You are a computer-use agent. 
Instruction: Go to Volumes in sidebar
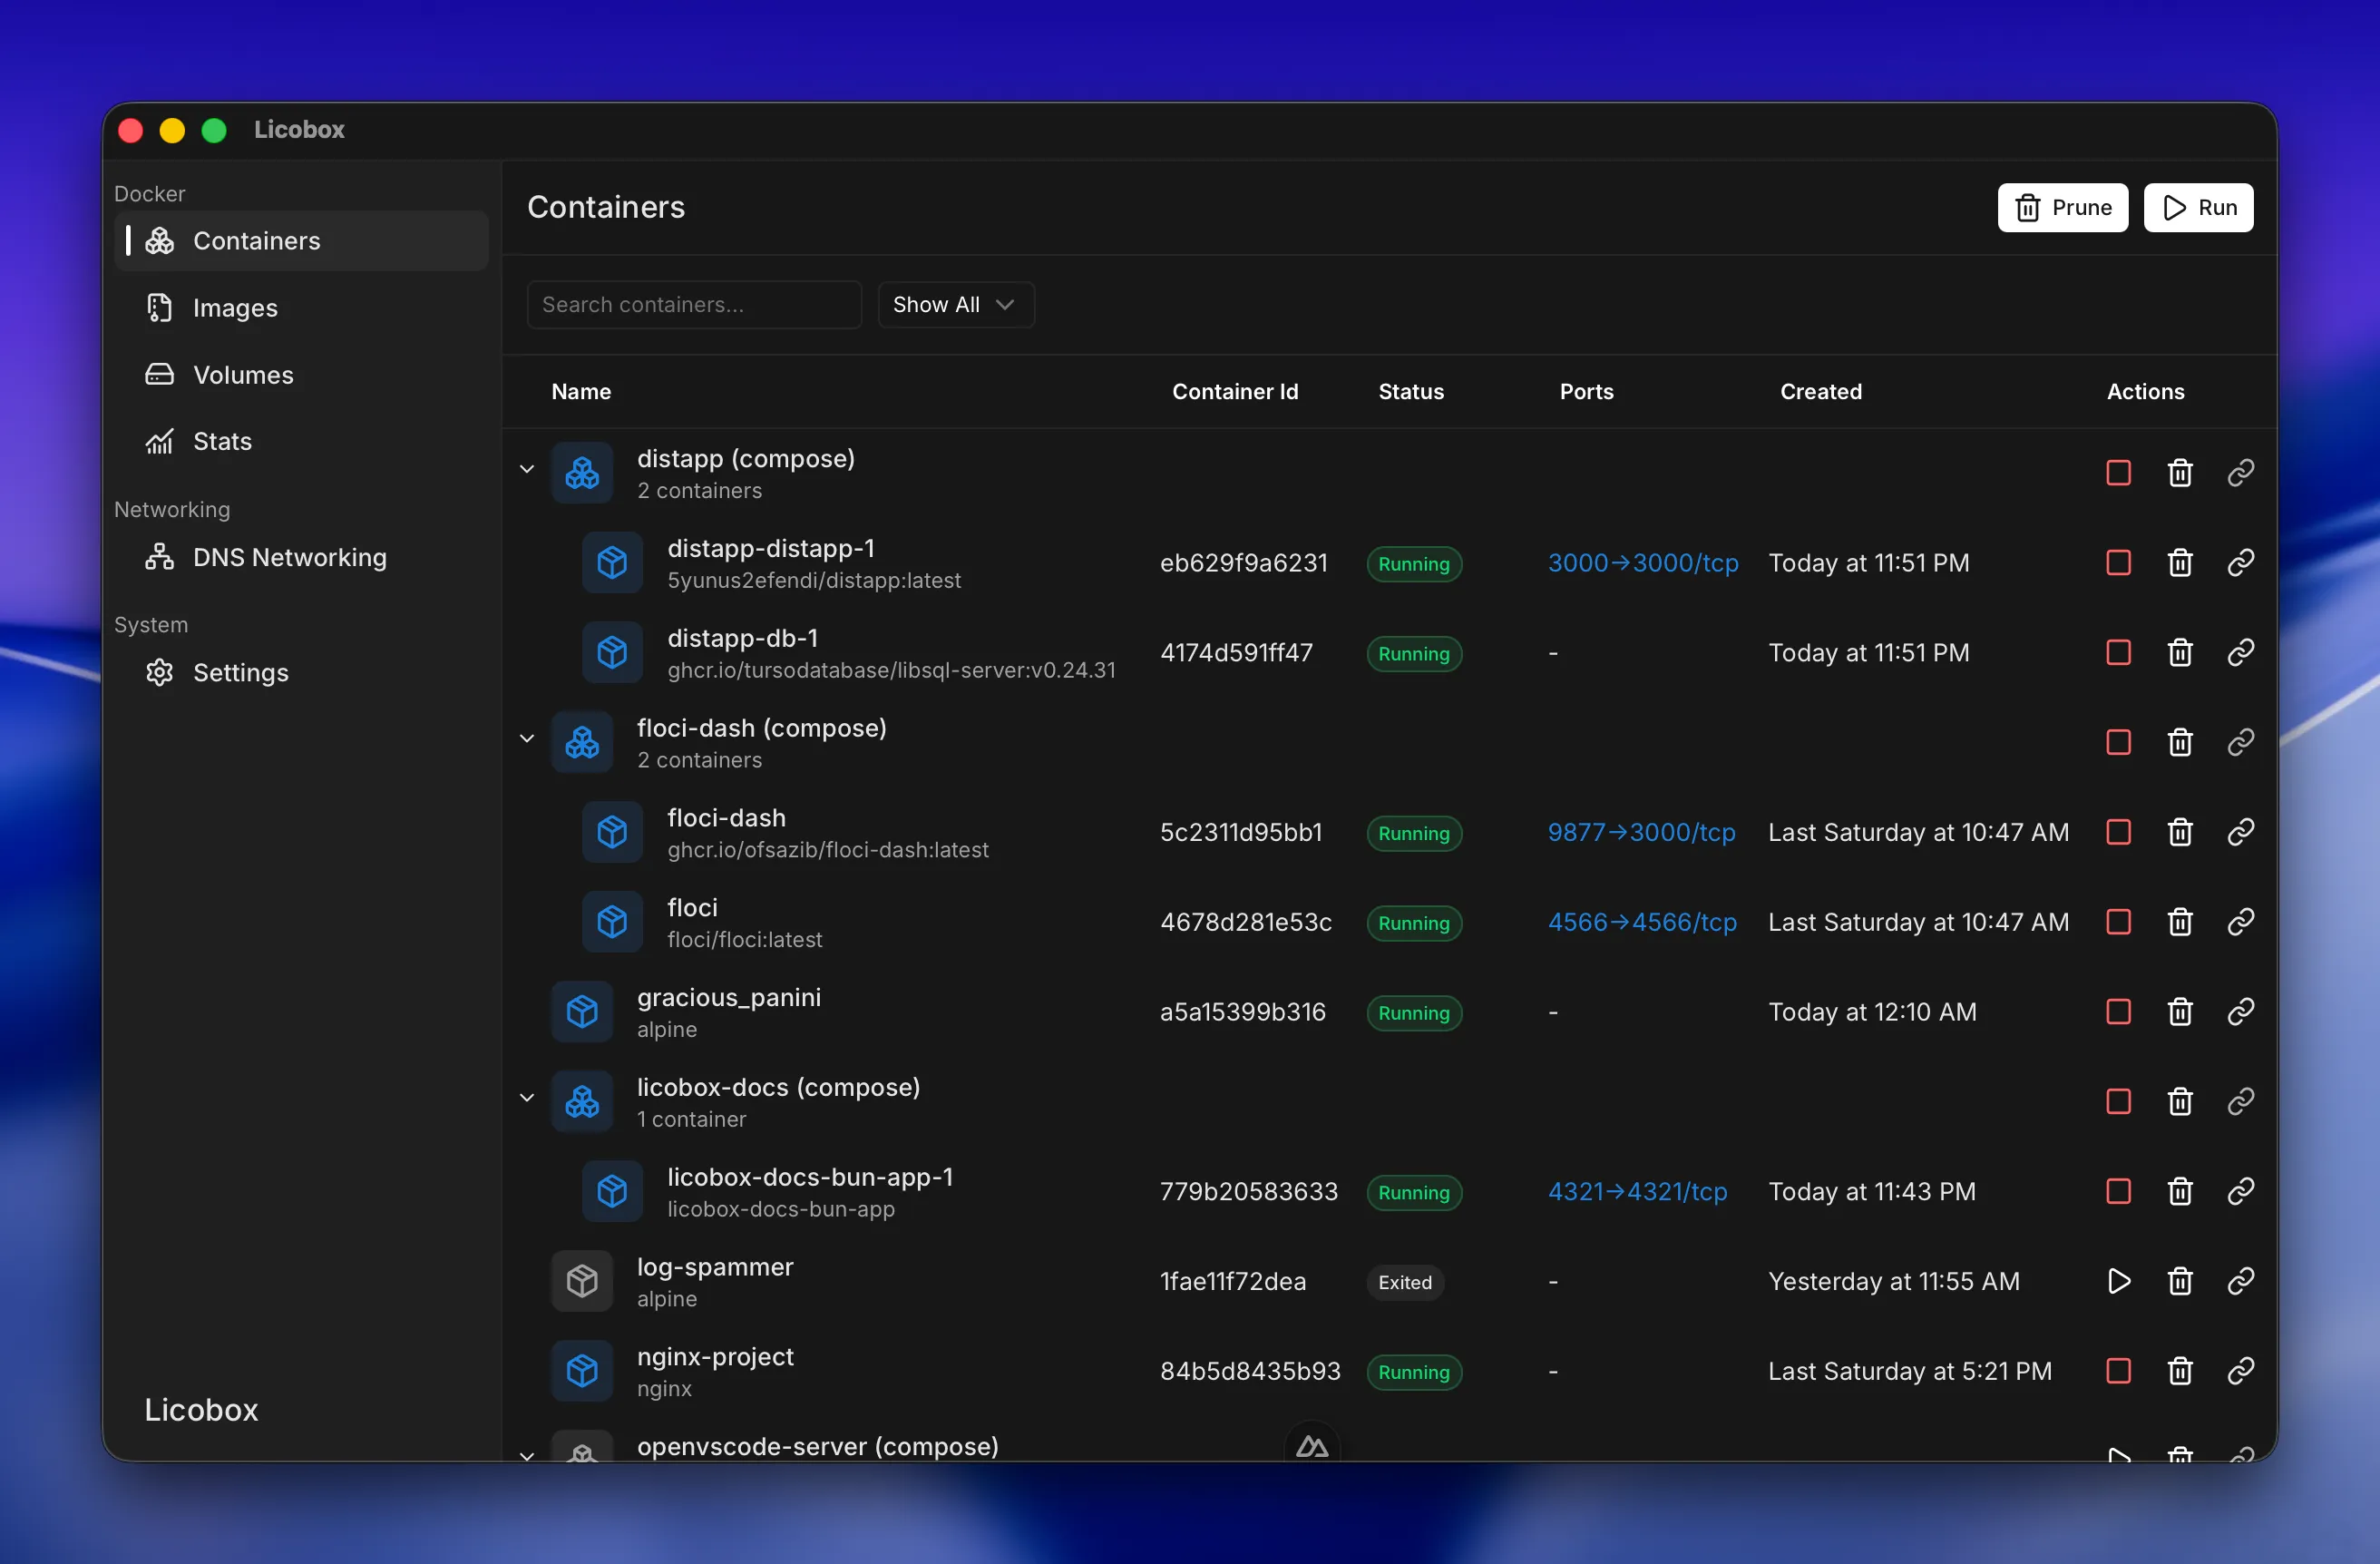pyautogui.click(x=301, y=375)
